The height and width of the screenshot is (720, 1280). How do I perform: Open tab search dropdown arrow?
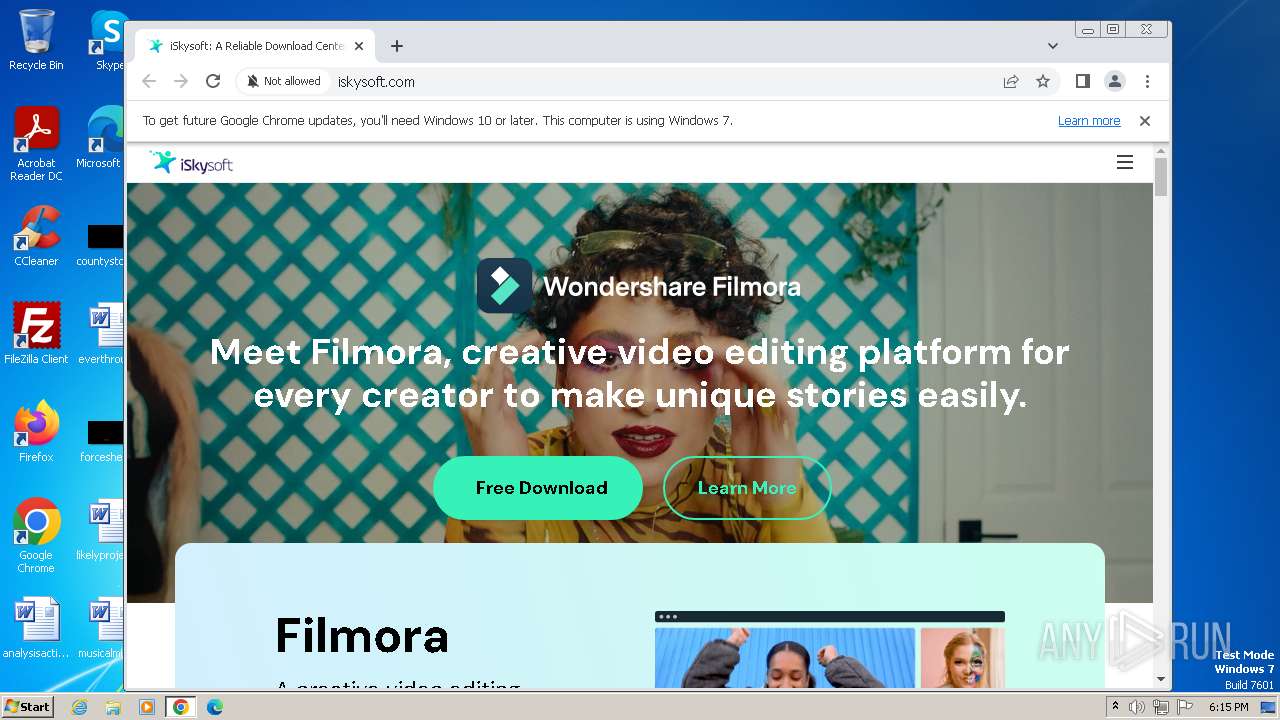pos(1053,46)
